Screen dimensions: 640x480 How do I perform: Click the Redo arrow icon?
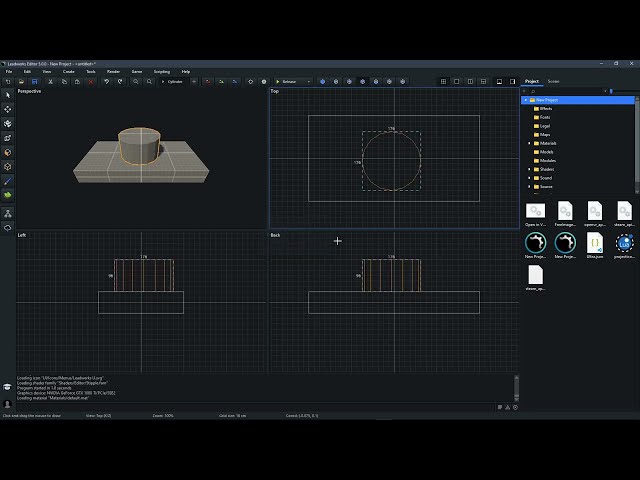point(120,82)
